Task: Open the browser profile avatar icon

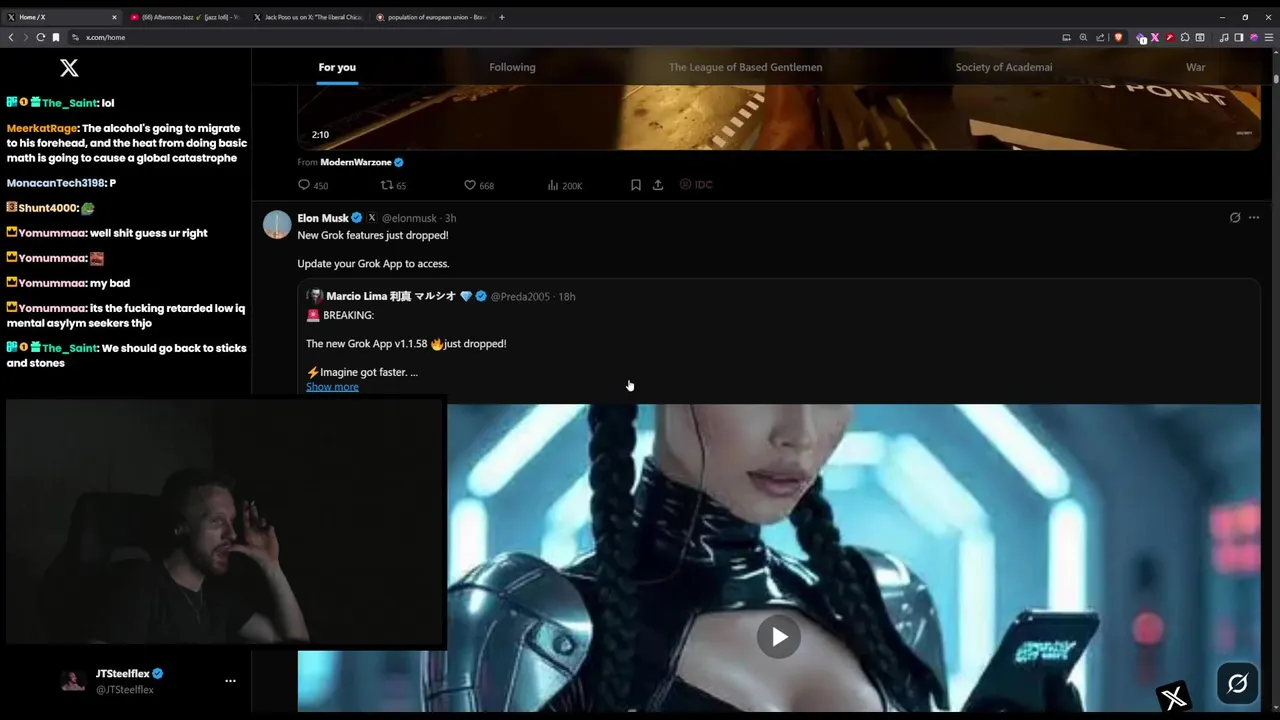Action: [x=1254, y=37]
